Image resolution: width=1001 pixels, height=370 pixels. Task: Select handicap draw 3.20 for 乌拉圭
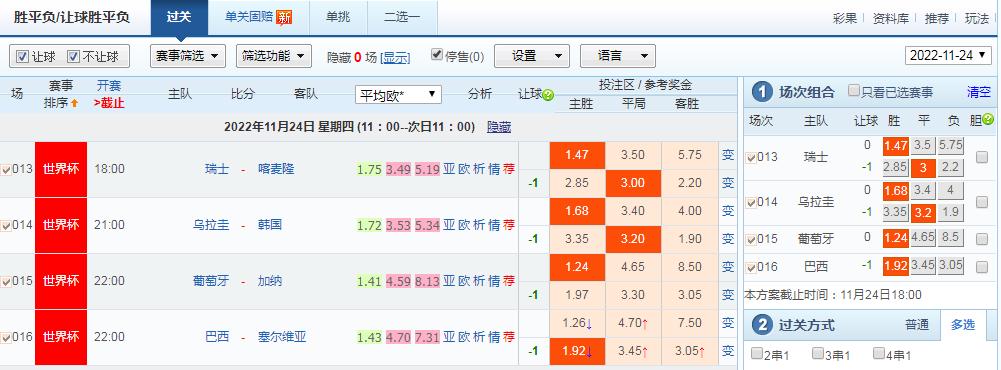pos(633,239)
